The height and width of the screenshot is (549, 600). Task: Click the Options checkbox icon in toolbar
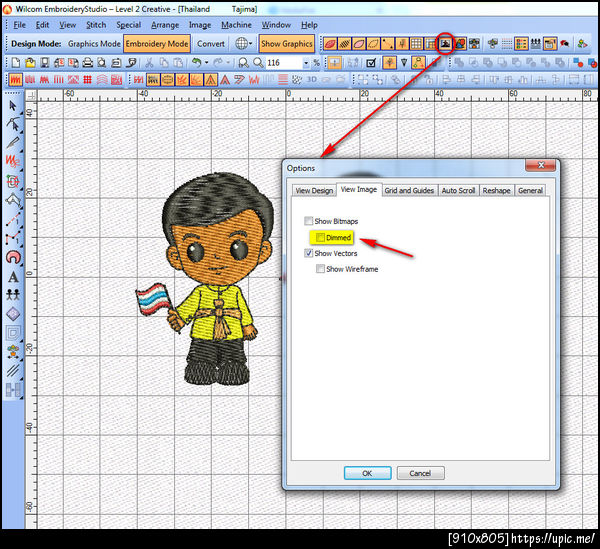pos(371,63)
